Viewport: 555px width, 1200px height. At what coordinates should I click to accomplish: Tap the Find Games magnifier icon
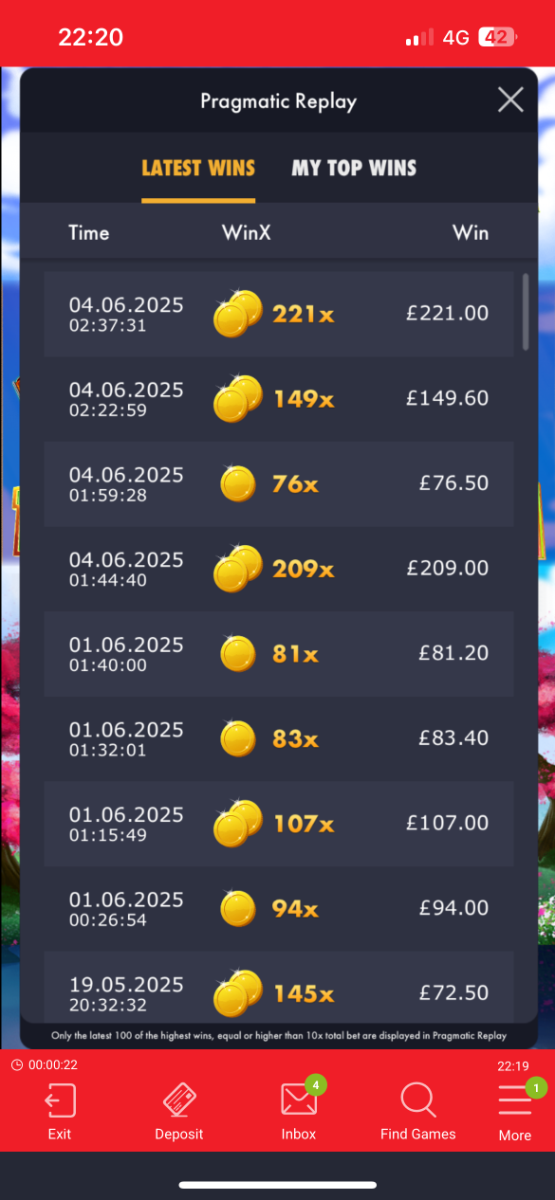[418, 1101]
